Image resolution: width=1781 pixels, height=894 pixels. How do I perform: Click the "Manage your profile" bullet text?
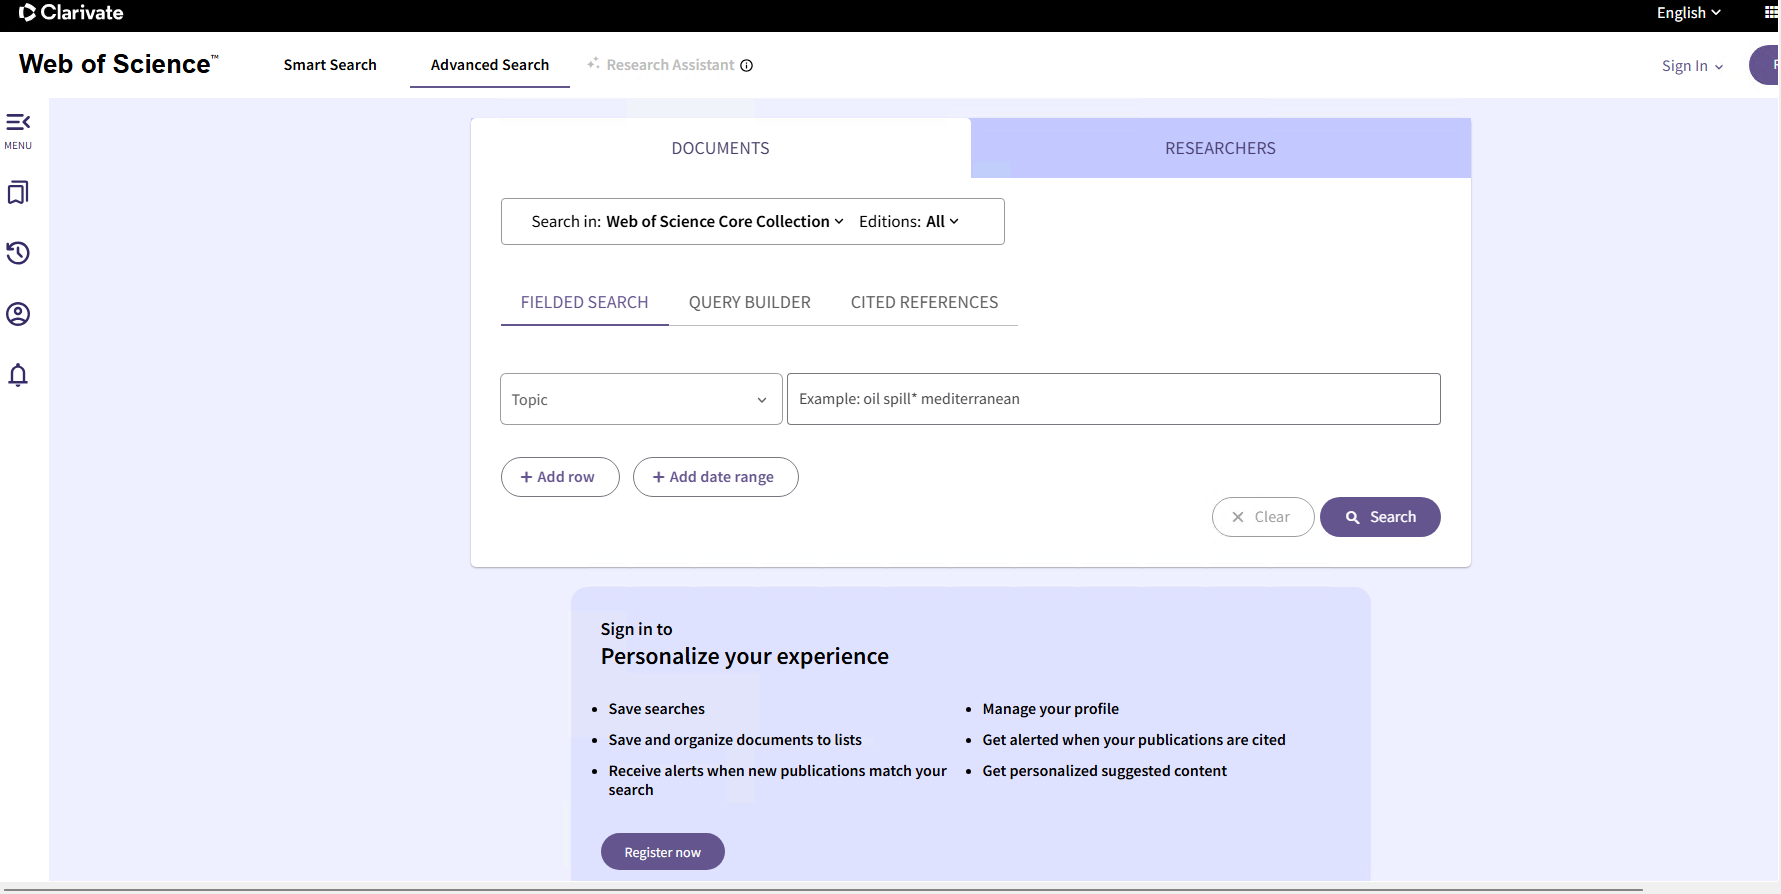(1050, 709)
